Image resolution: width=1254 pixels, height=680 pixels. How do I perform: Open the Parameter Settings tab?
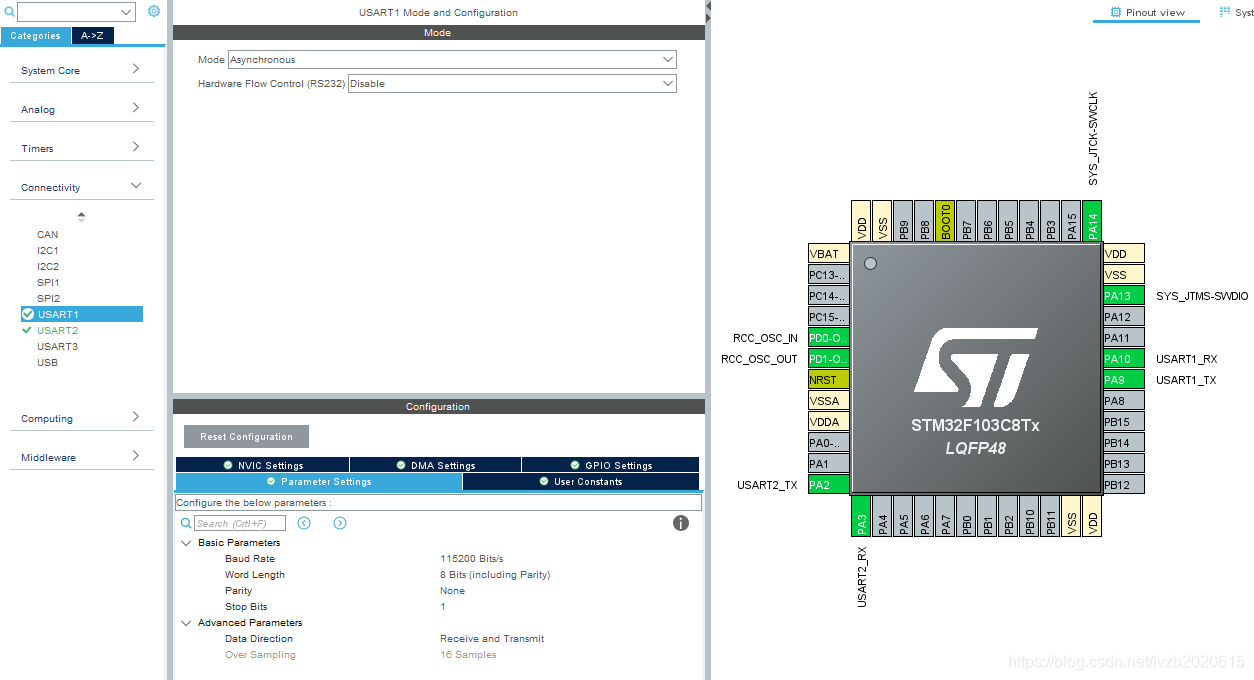click(x=319, y=482)
